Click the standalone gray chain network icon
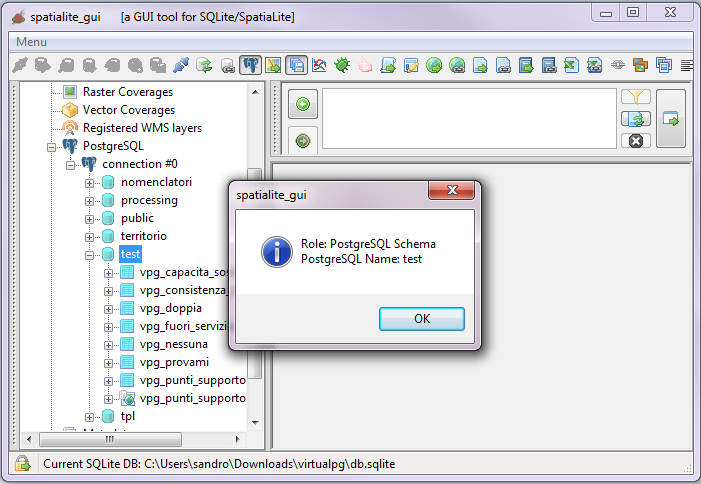The width and height of the screenshot is (701, 484). (x=618, y=65)
